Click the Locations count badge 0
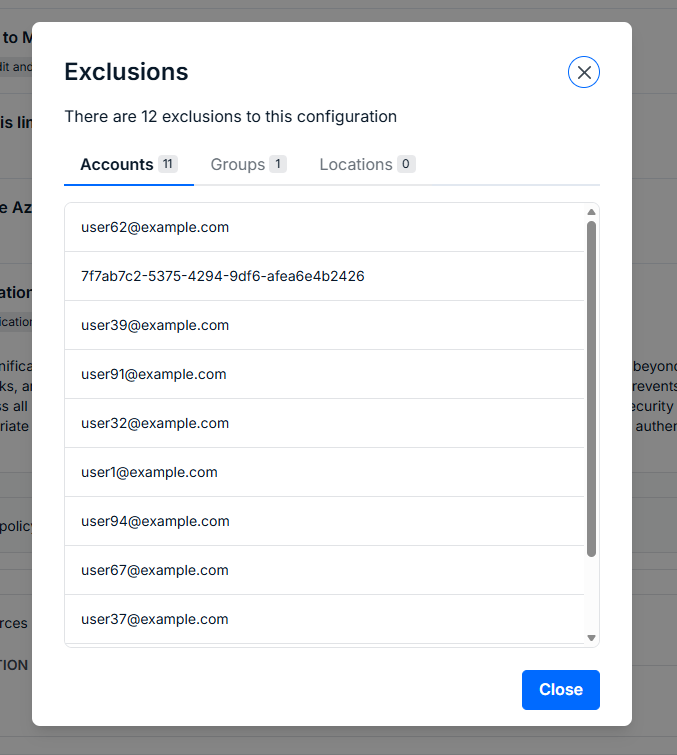This screenshot has height=755, width=677. click(406, 164)
